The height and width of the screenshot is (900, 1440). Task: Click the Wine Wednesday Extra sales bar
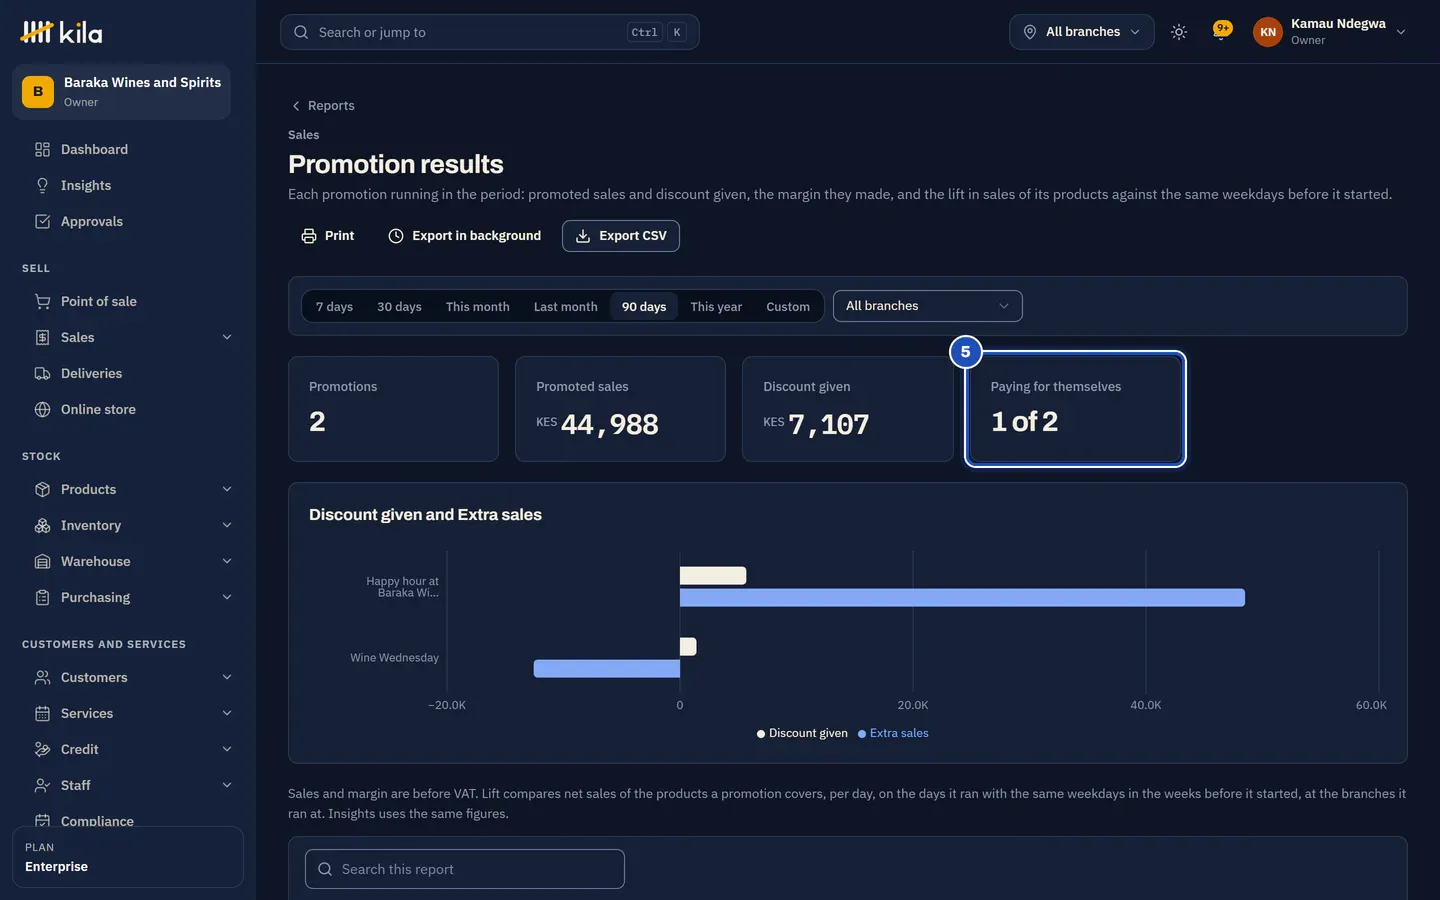tap(607, 669)
